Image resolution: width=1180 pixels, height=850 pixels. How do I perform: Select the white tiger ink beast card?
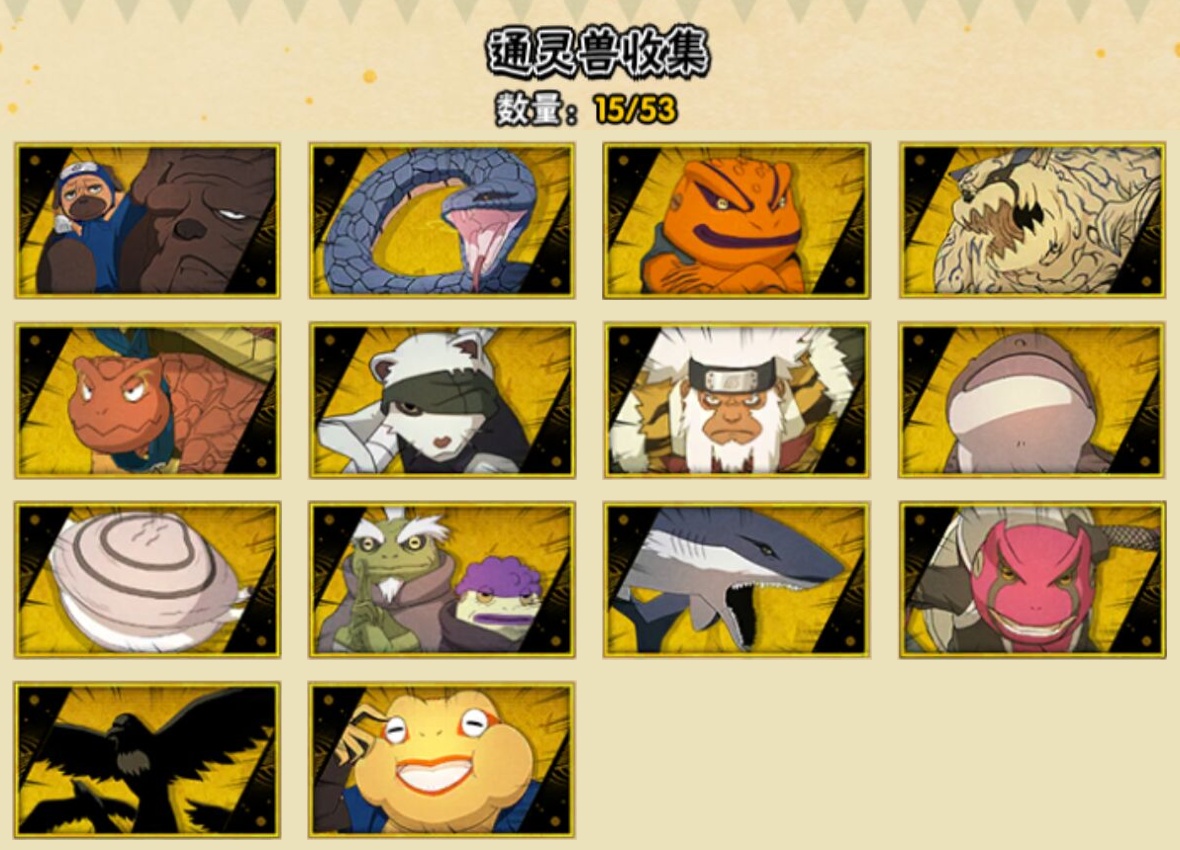pyautogui.click(x=1032, y=221)
